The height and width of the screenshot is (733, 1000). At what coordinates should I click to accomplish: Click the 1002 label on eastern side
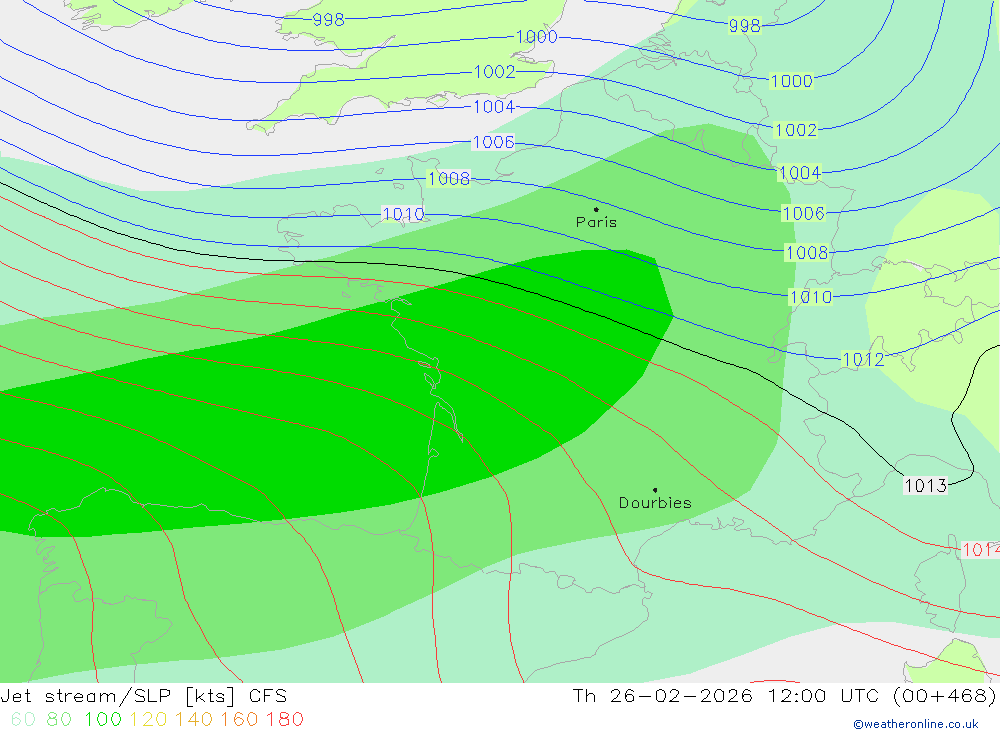point(795,130)
